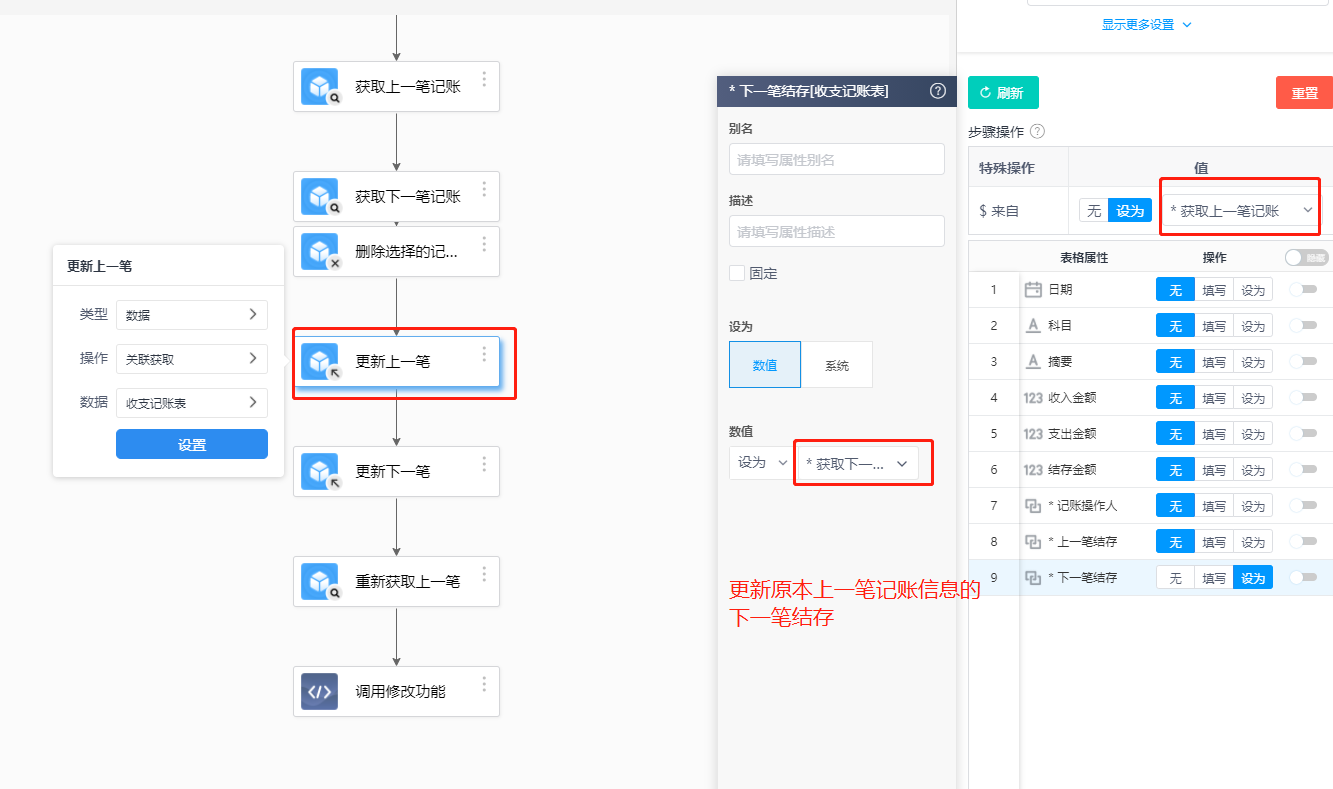This screenshot has width=1333, height=789.
Task: Choose 无 in the 下一笔结存 row
Action: click(x=1176, y=578)
